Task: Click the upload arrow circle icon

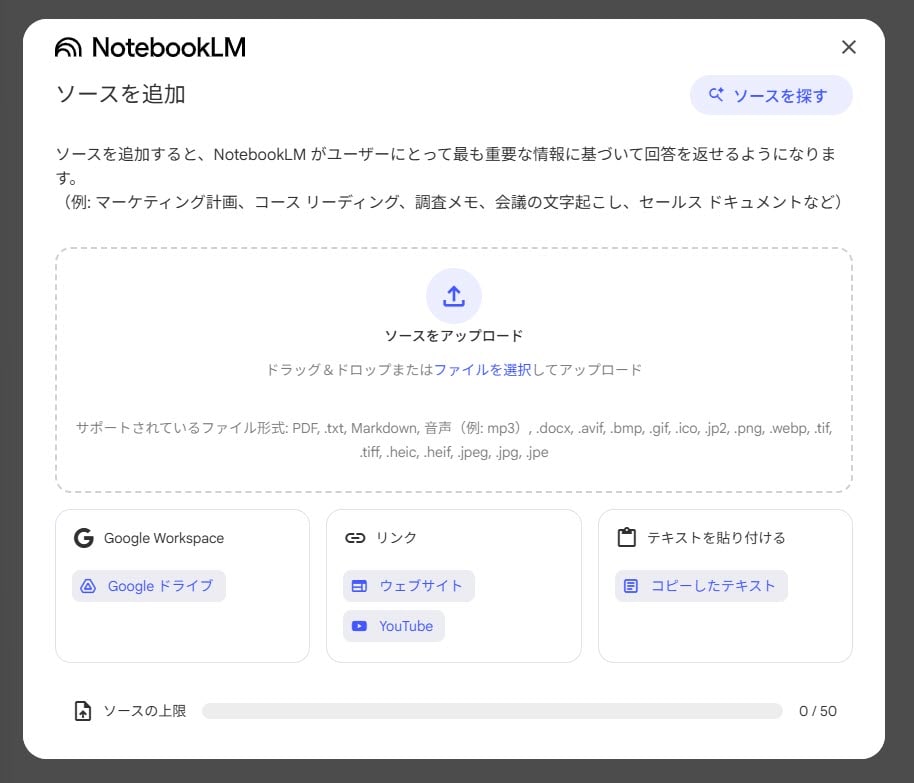Action: pyautogui.click(x=454, y=296)
